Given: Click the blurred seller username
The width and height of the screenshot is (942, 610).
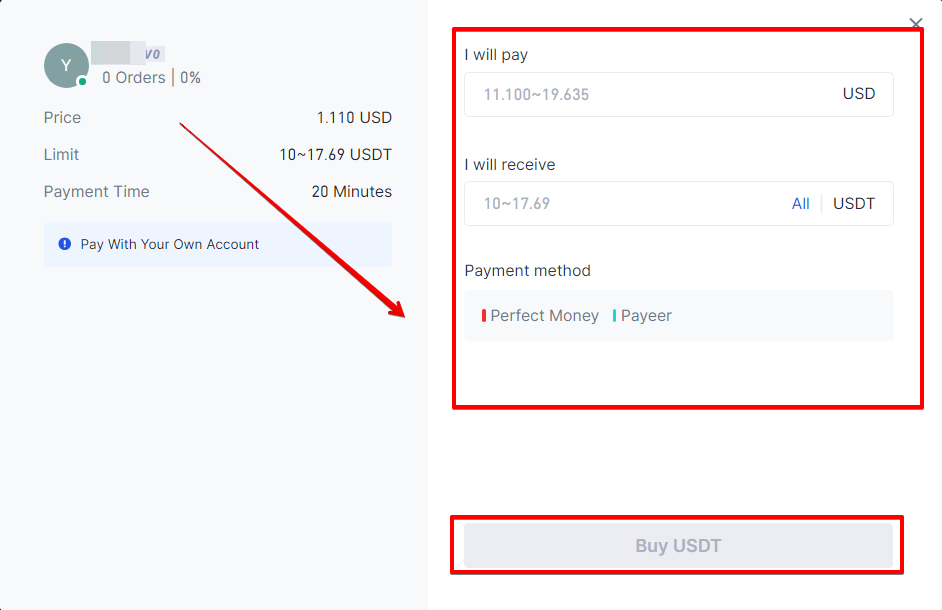Looking at the screenshot, I should (x=118, y=53).
